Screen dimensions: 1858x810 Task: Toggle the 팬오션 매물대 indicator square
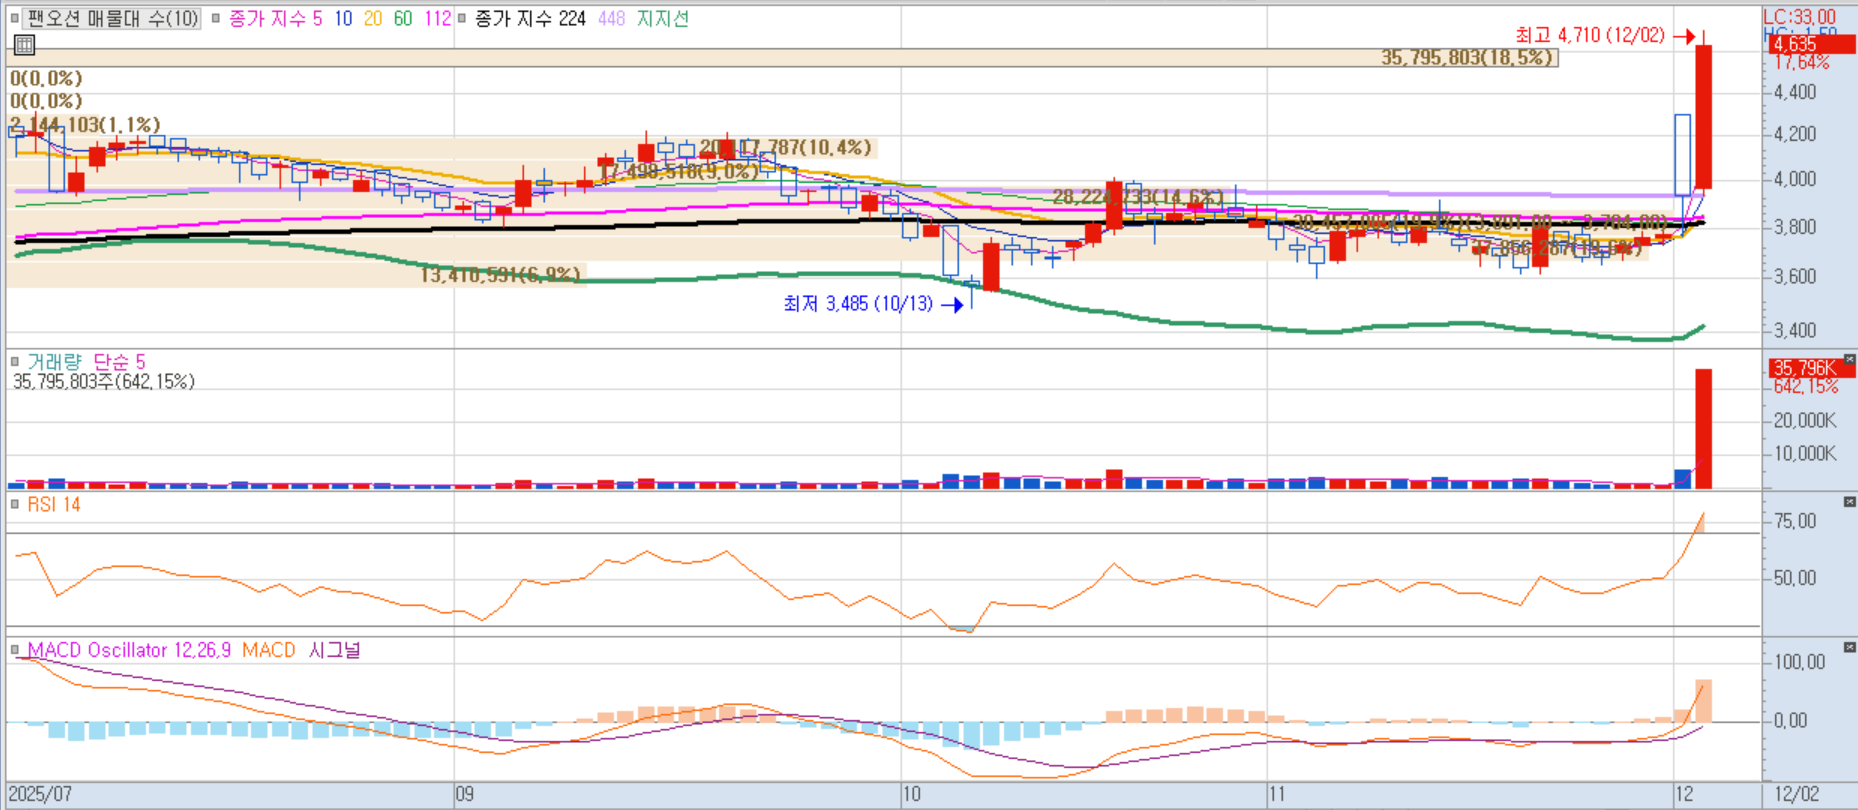[x=14, y=18]
